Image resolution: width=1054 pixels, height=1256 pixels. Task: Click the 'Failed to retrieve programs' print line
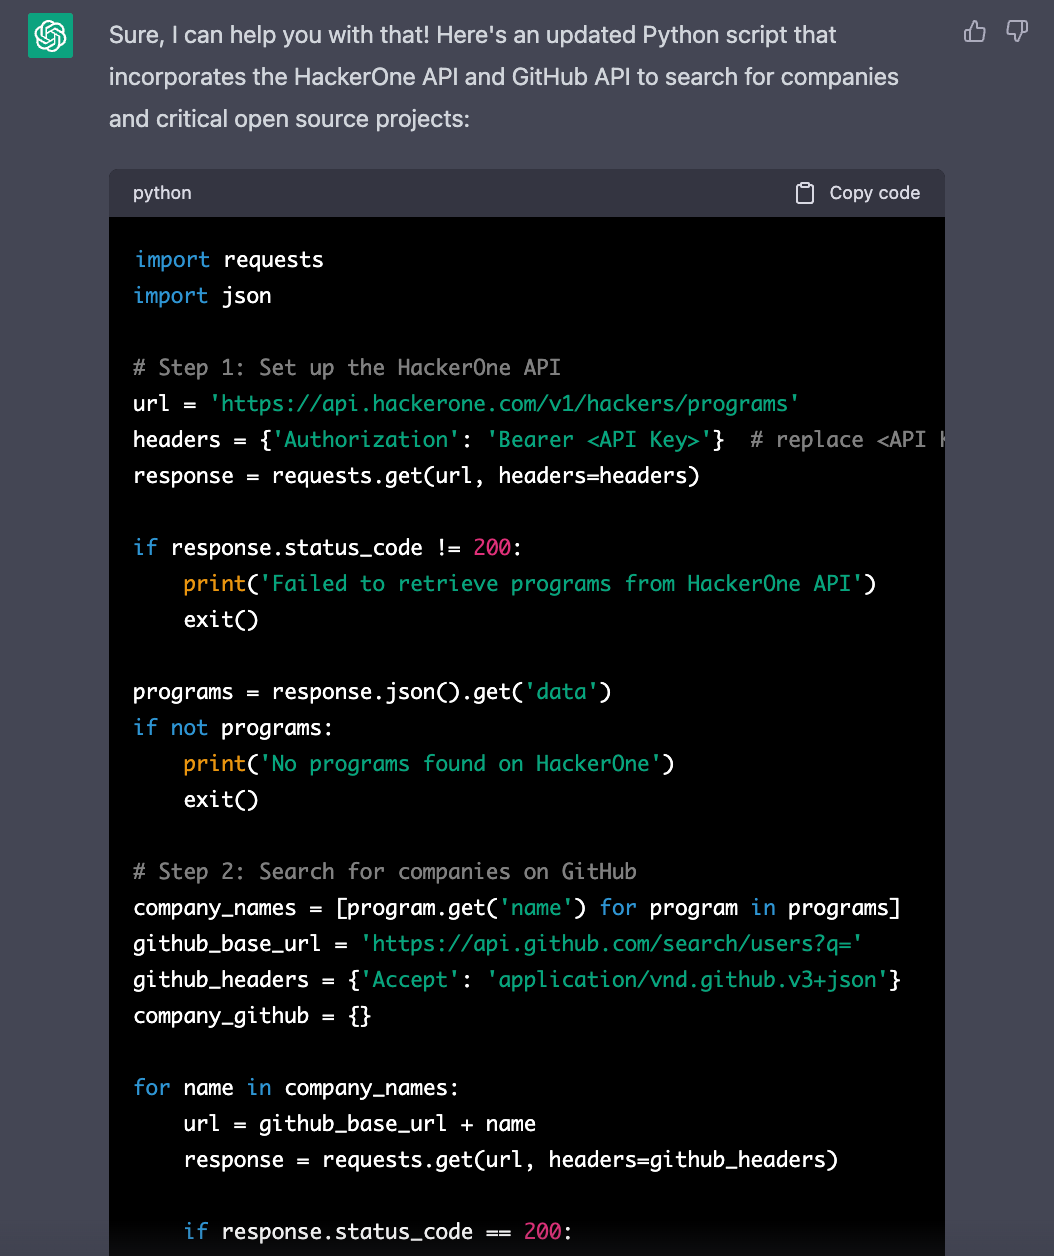pos(530,584)
